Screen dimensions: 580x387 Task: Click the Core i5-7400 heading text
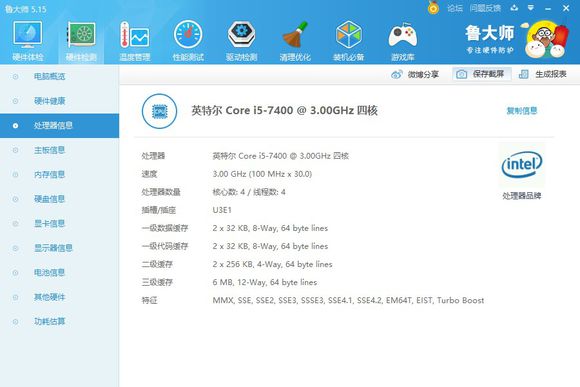284,110
